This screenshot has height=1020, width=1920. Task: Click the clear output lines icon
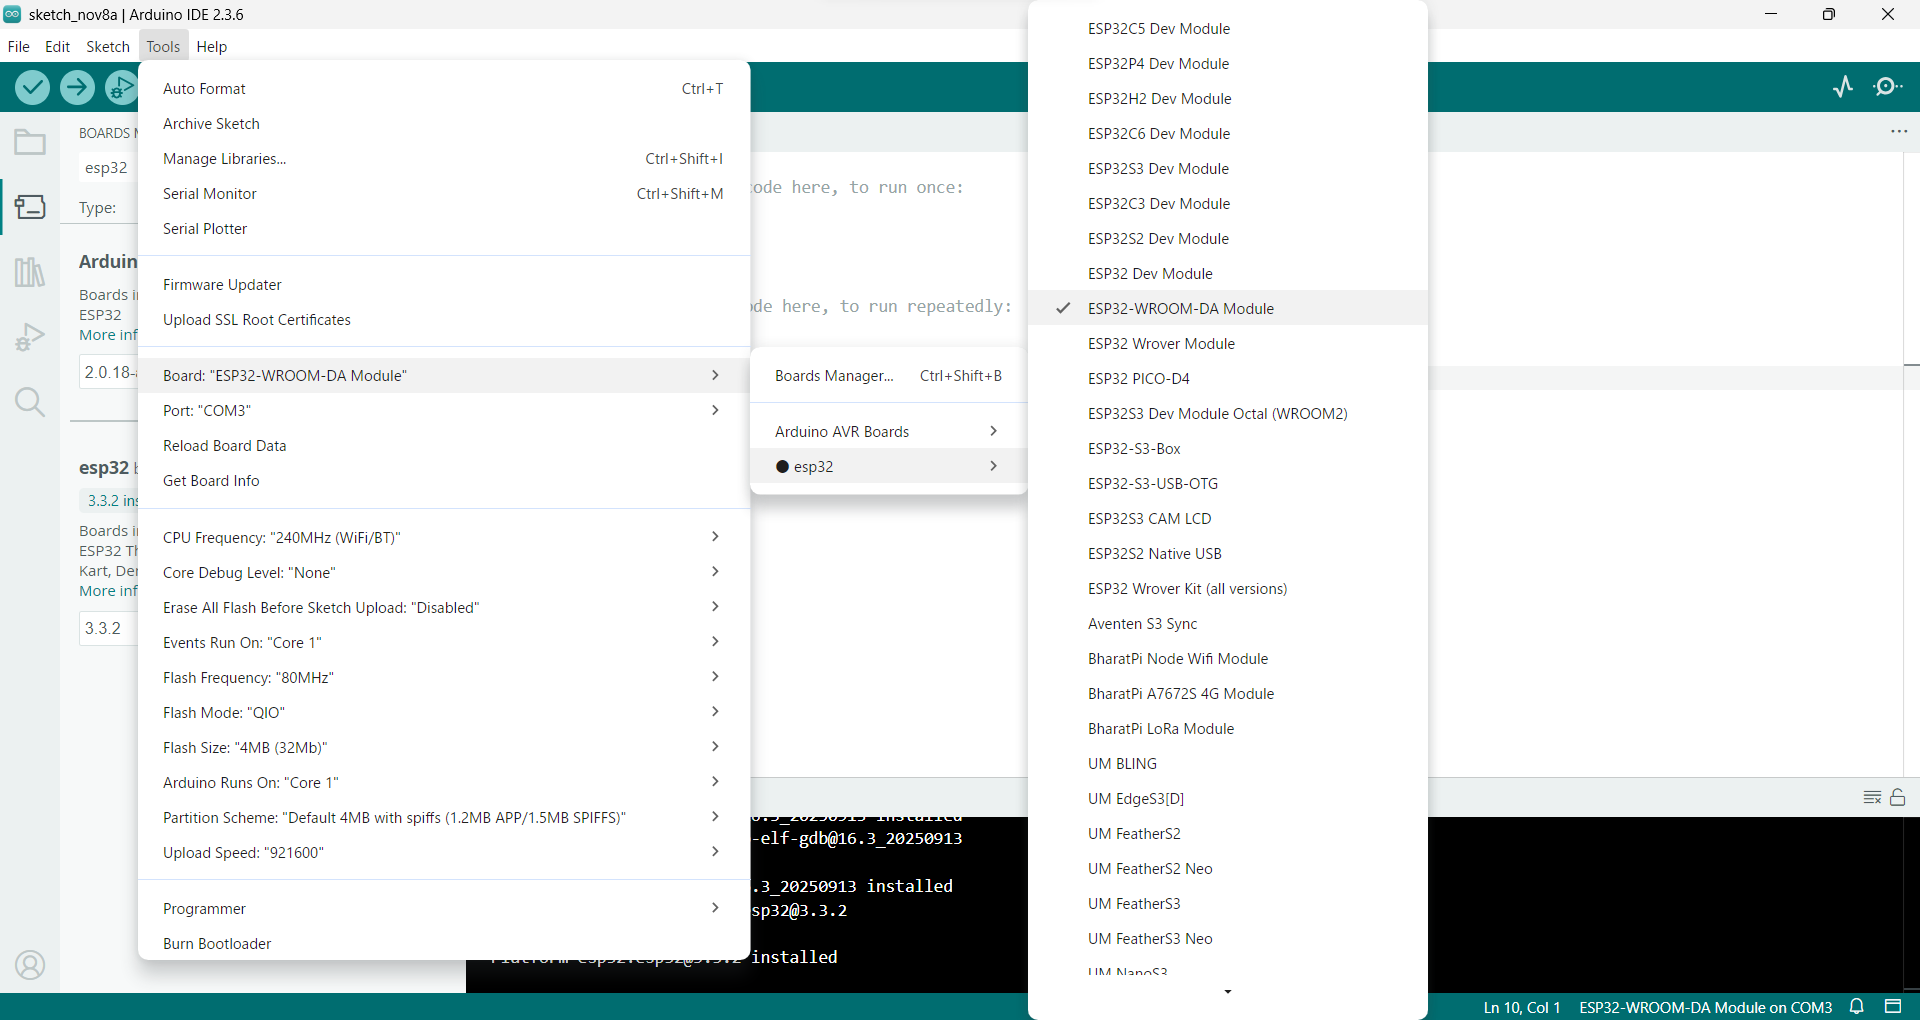(x=1872, y=797)
